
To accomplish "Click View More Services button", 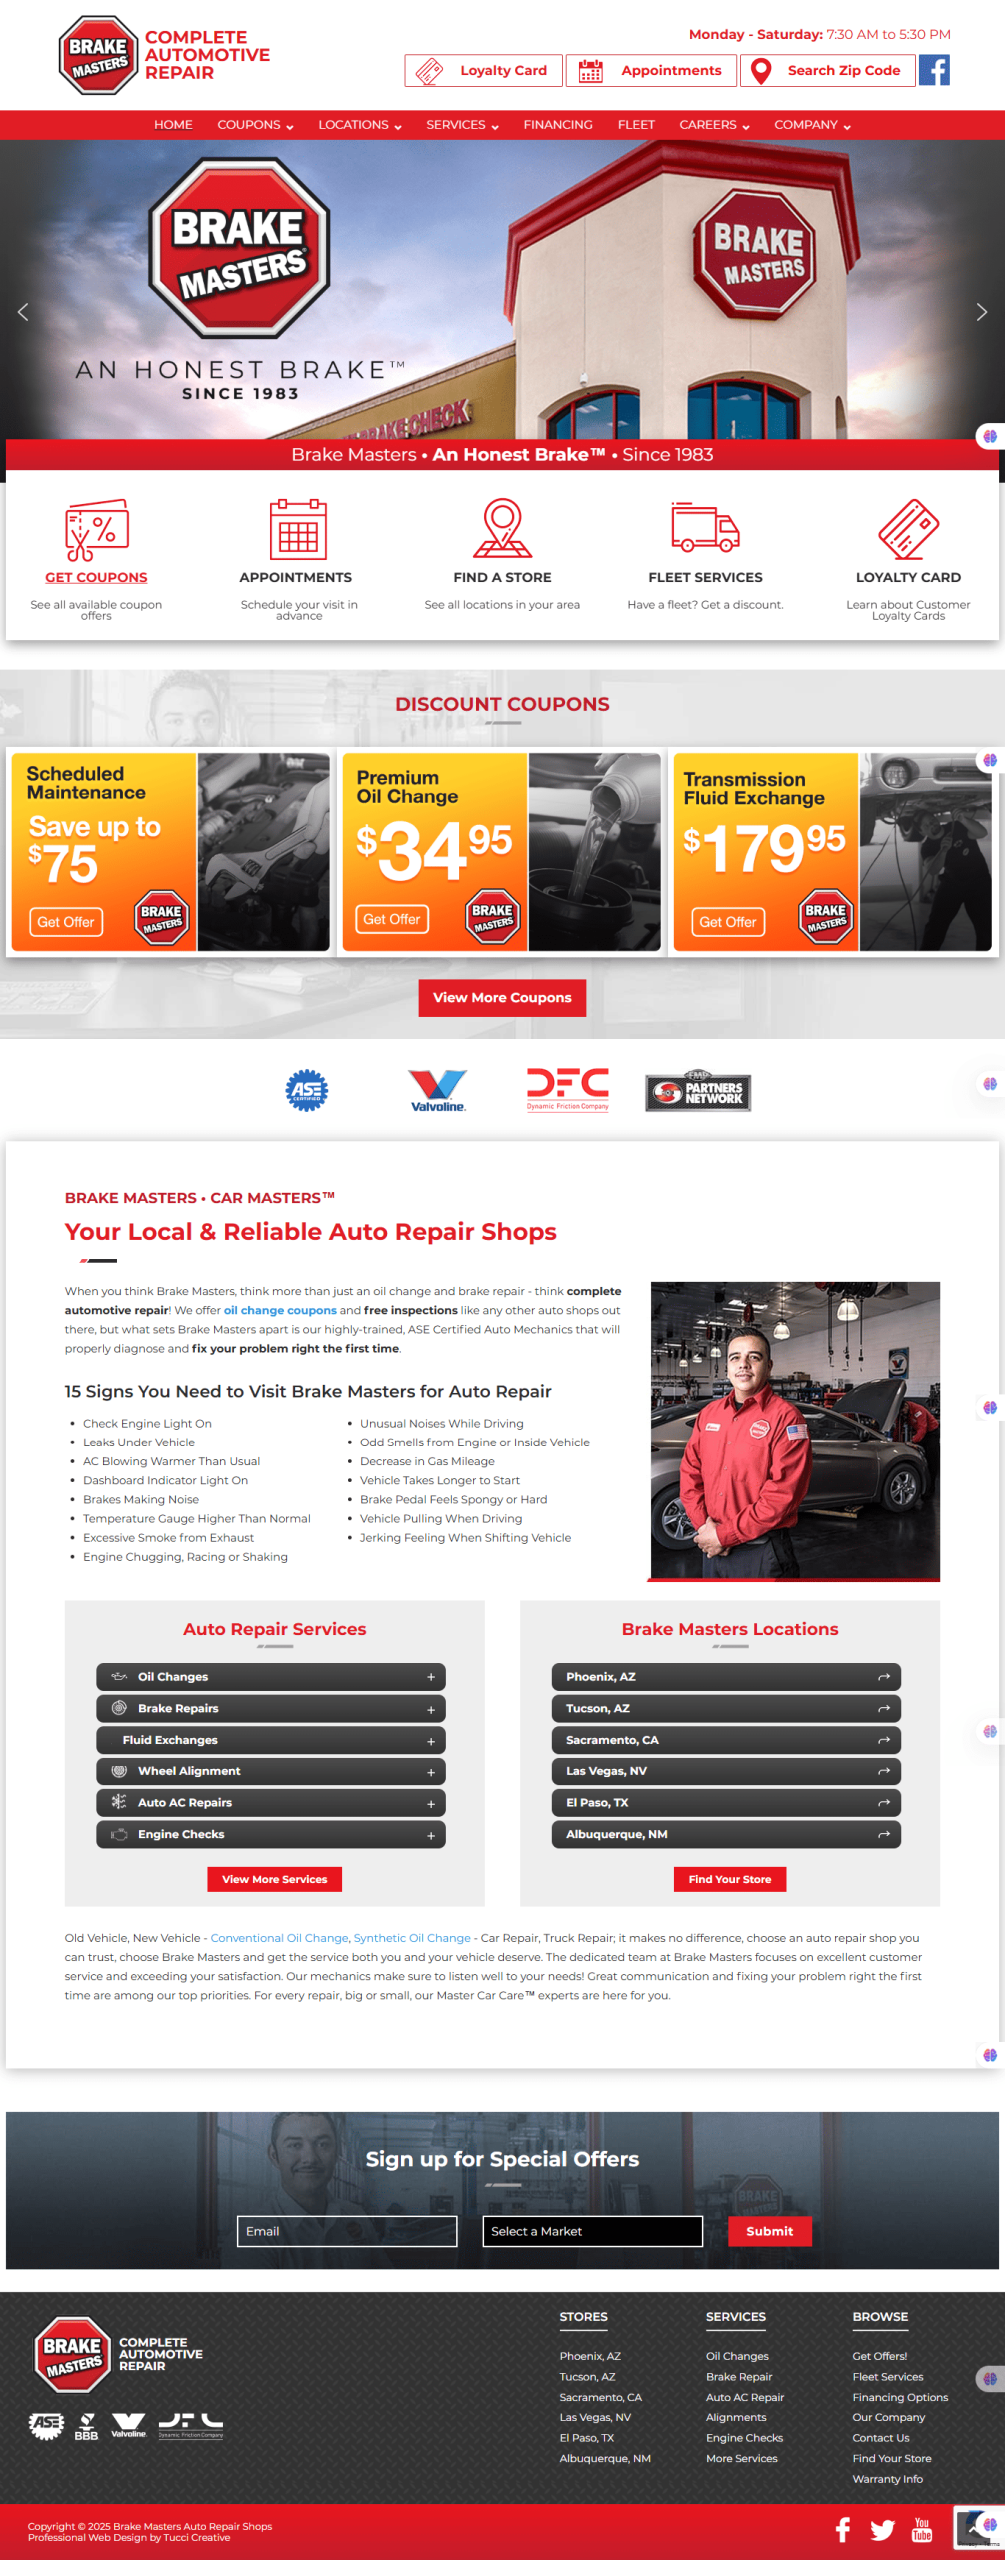I will 275,1880.
